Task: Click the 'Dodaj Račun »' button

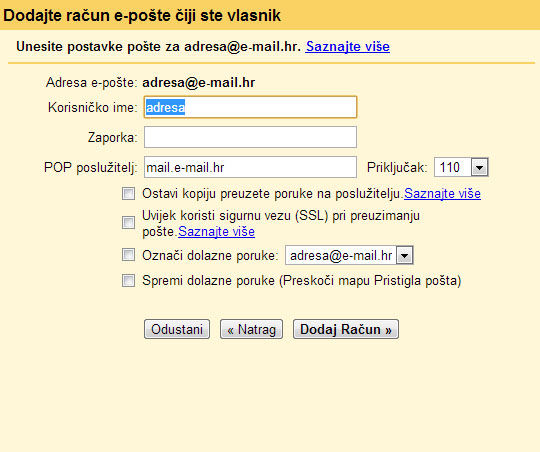Action: coord(346,329)
